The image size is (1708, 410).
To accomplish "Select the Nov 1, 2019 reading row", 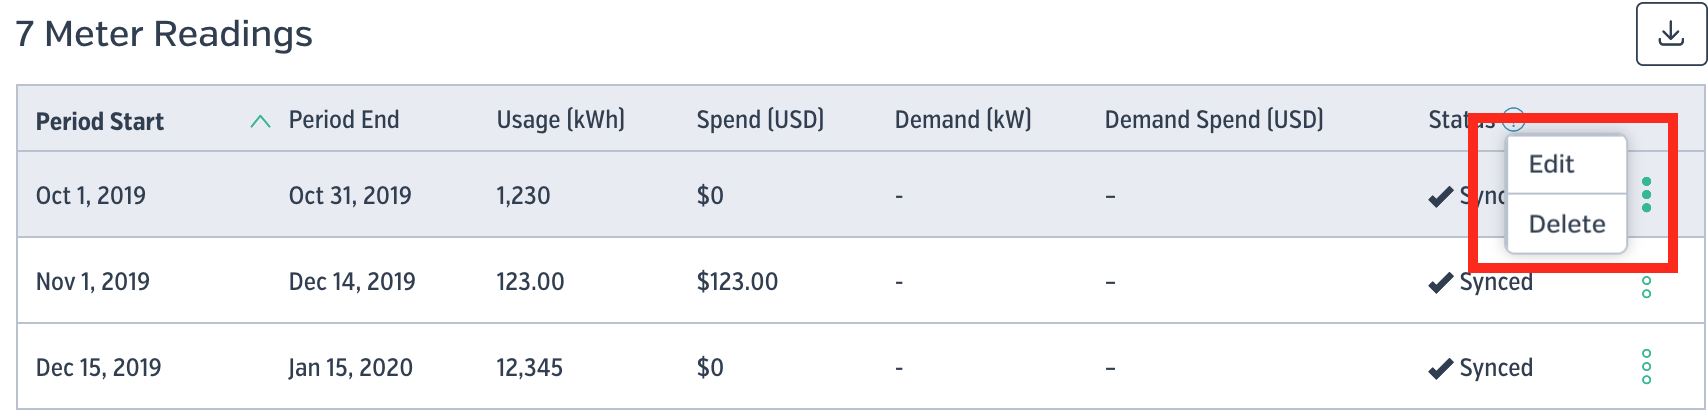I will (x=861, y=281).
